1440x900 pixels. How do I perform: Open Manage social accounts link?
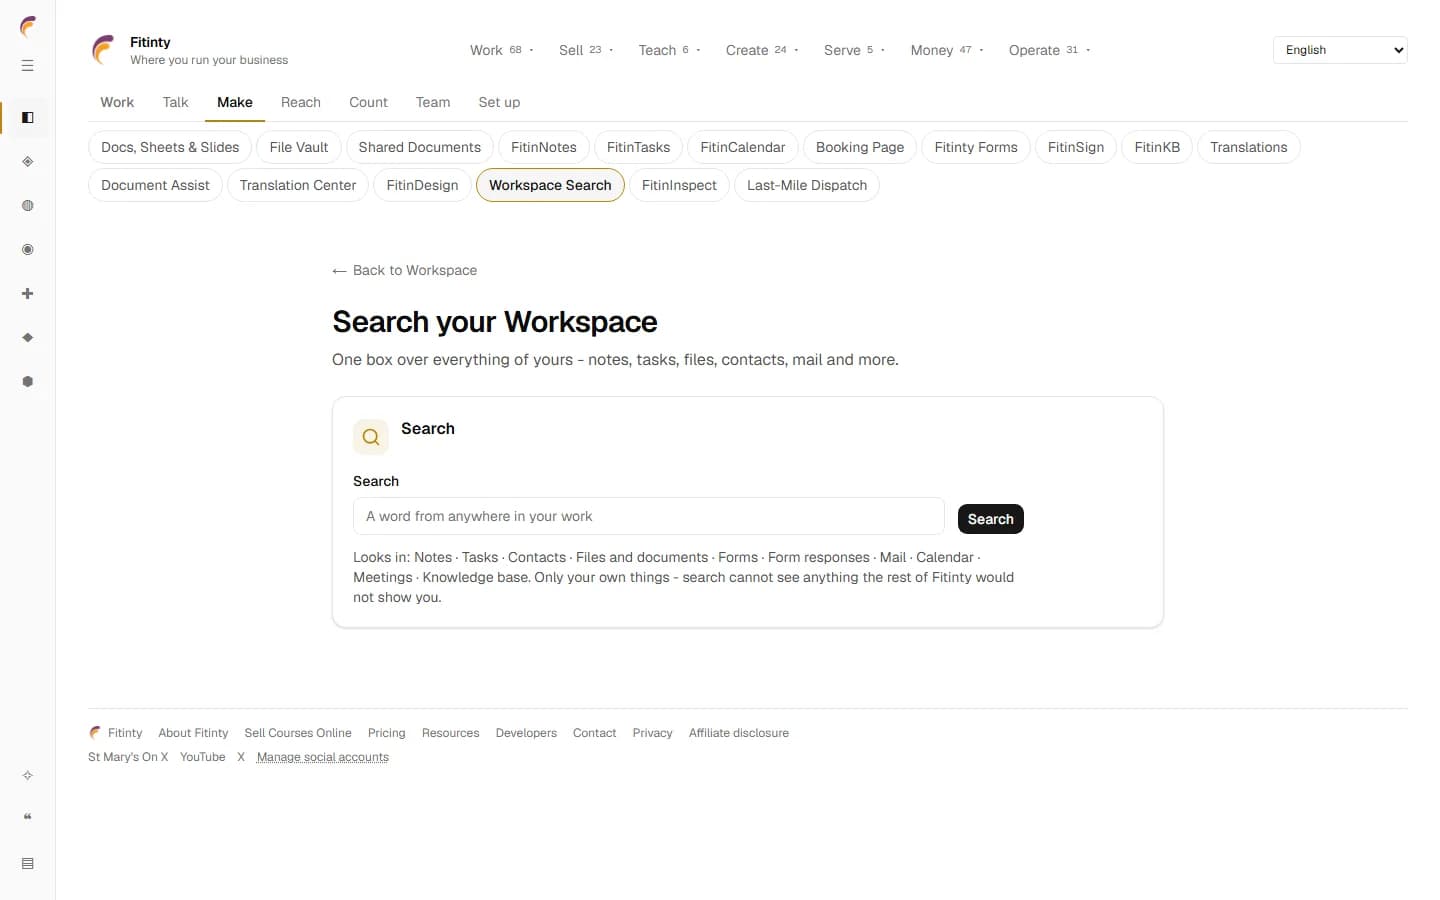[323, 757]
